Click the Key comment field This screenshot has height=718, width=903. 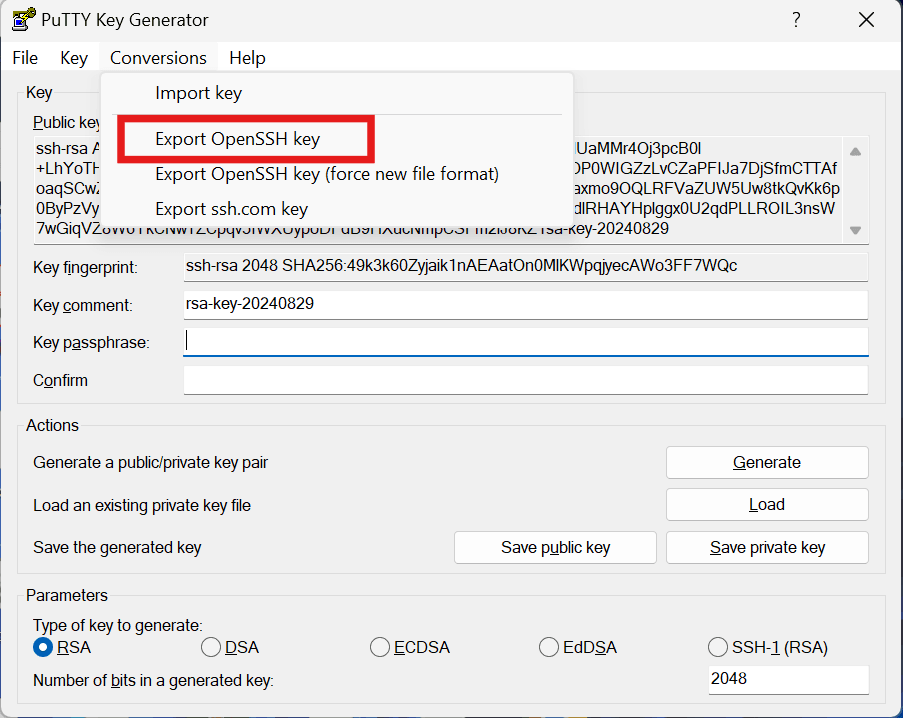click(526, 305)
